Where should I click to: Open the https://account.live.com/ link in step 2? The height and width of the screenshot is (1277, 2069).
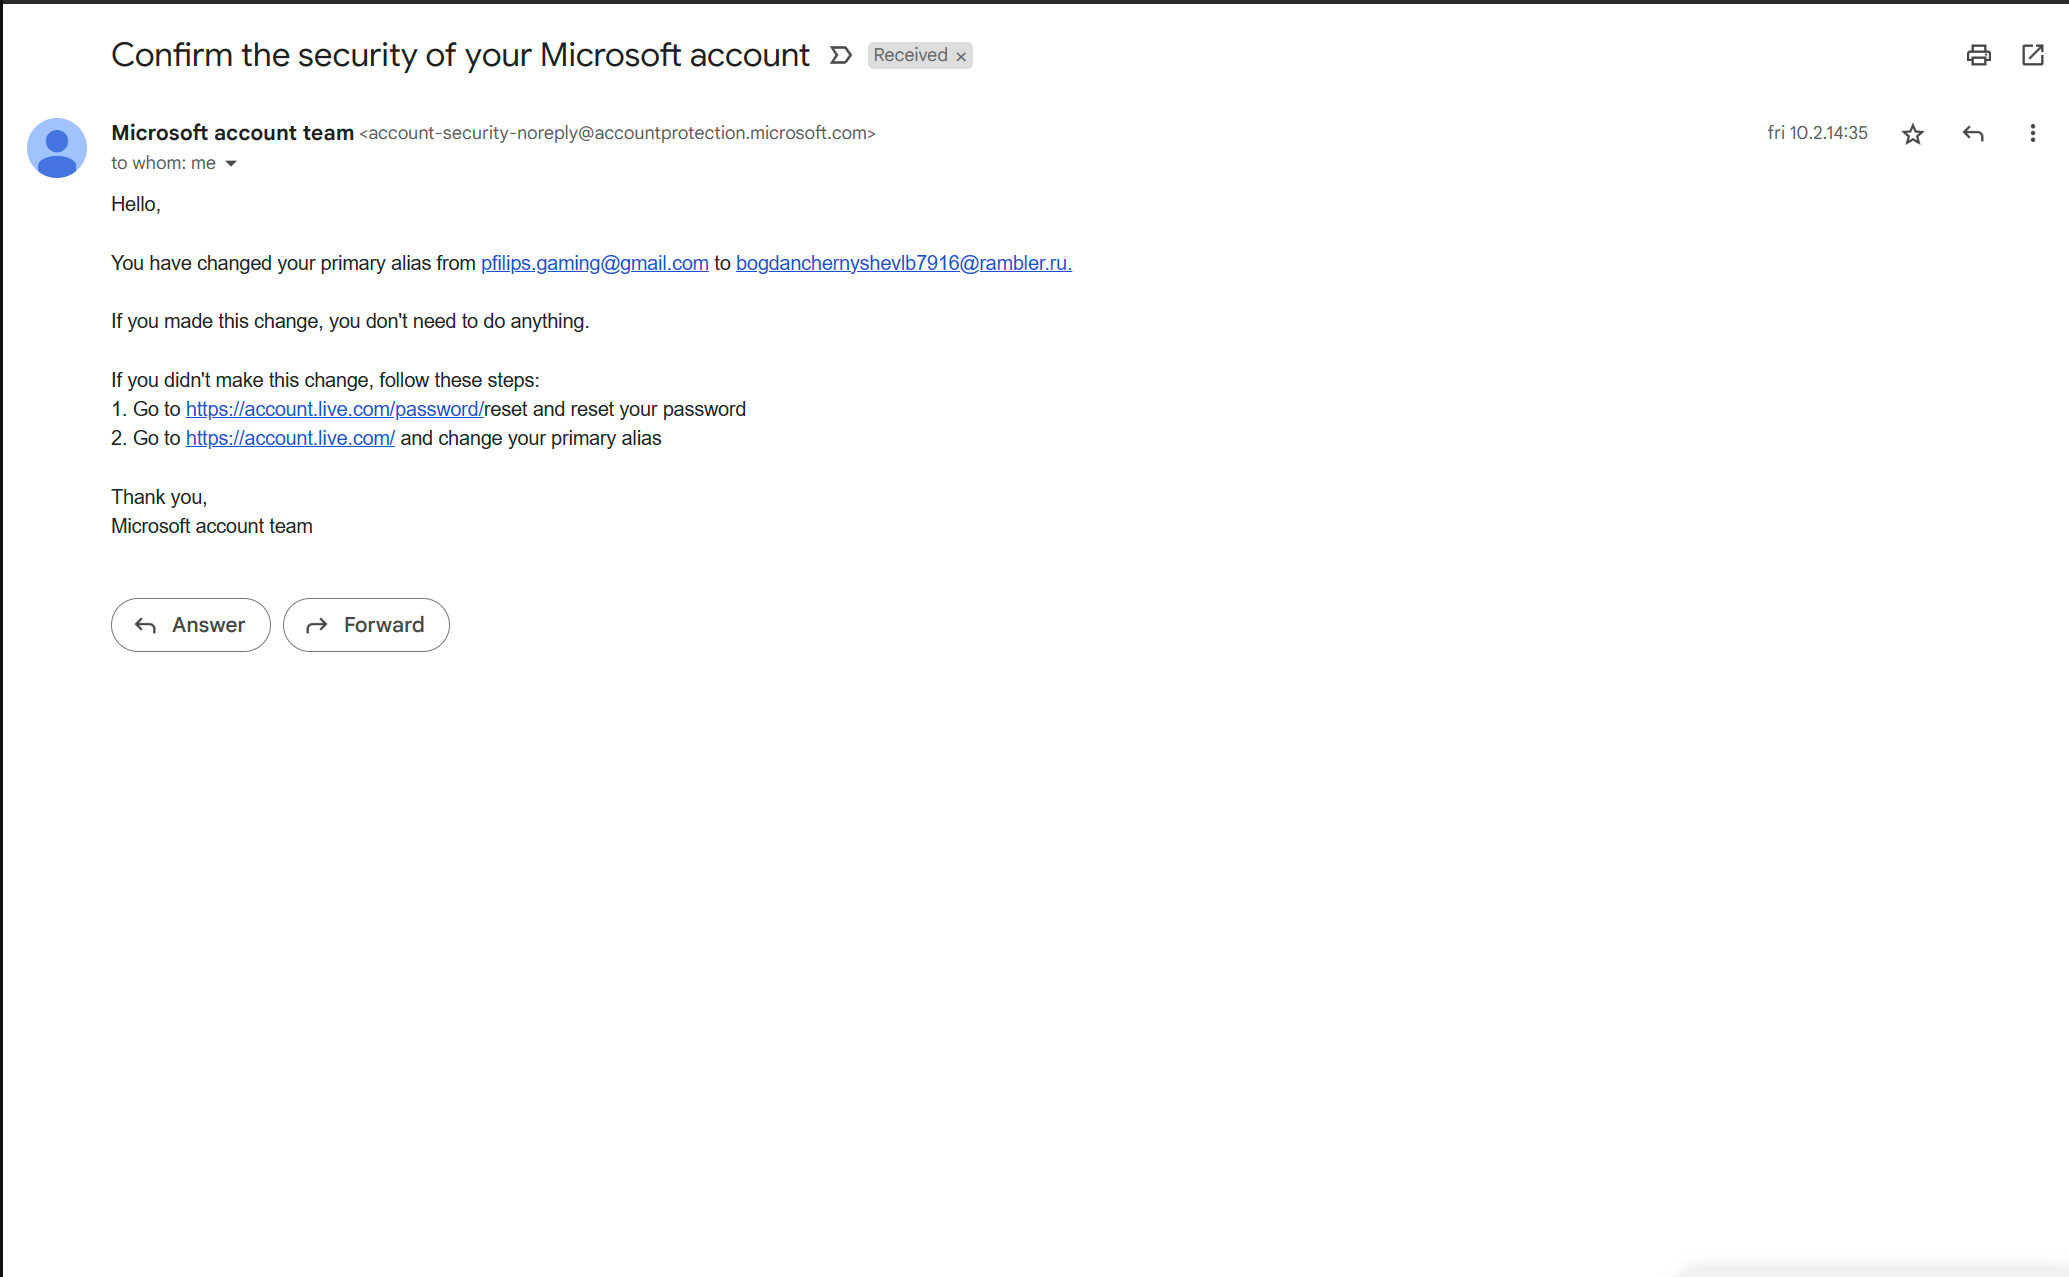[290, 438]
